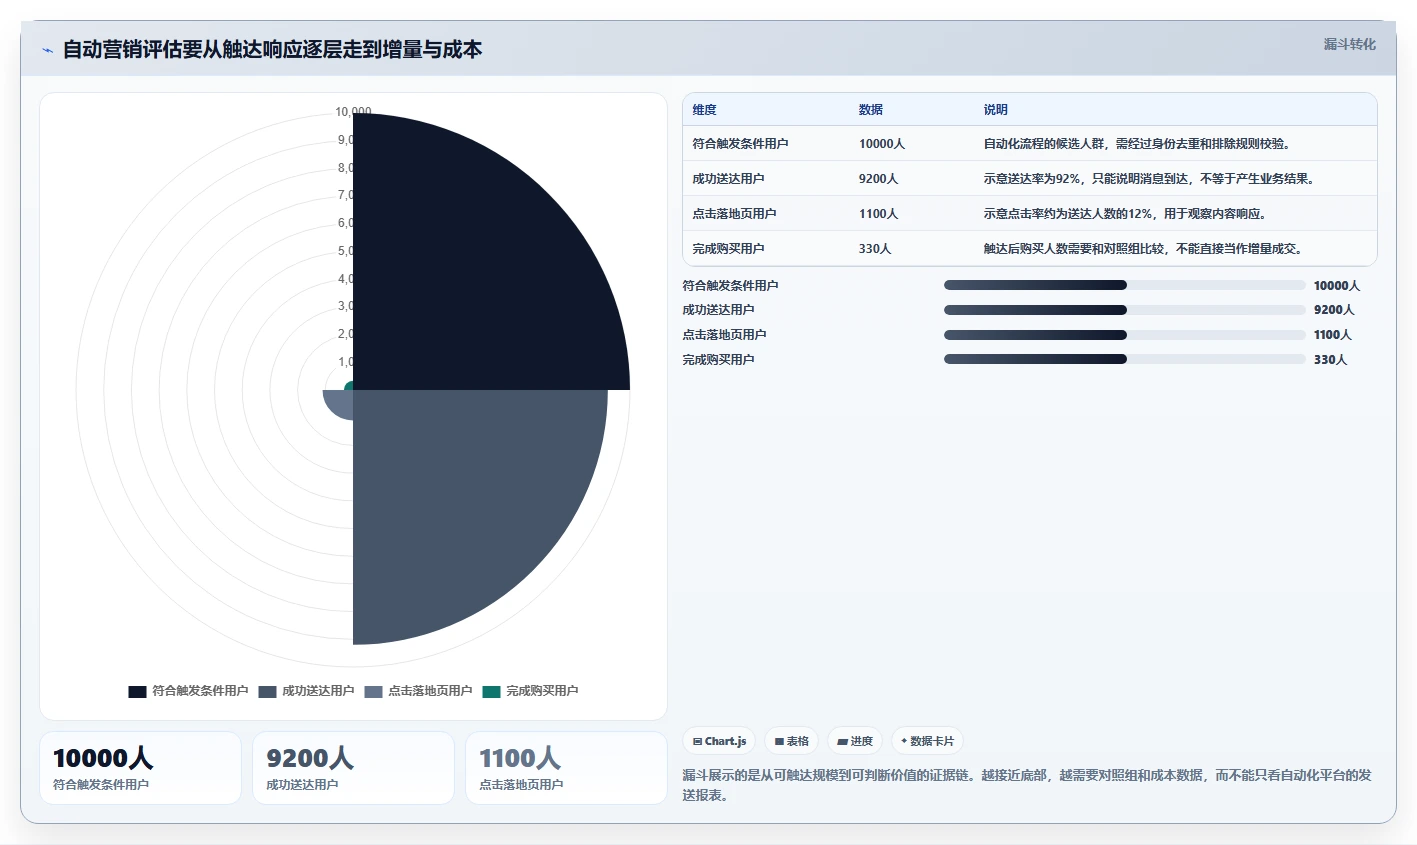Click the 330人 table value
This screenshot has width=1417, height=845.
874,249
